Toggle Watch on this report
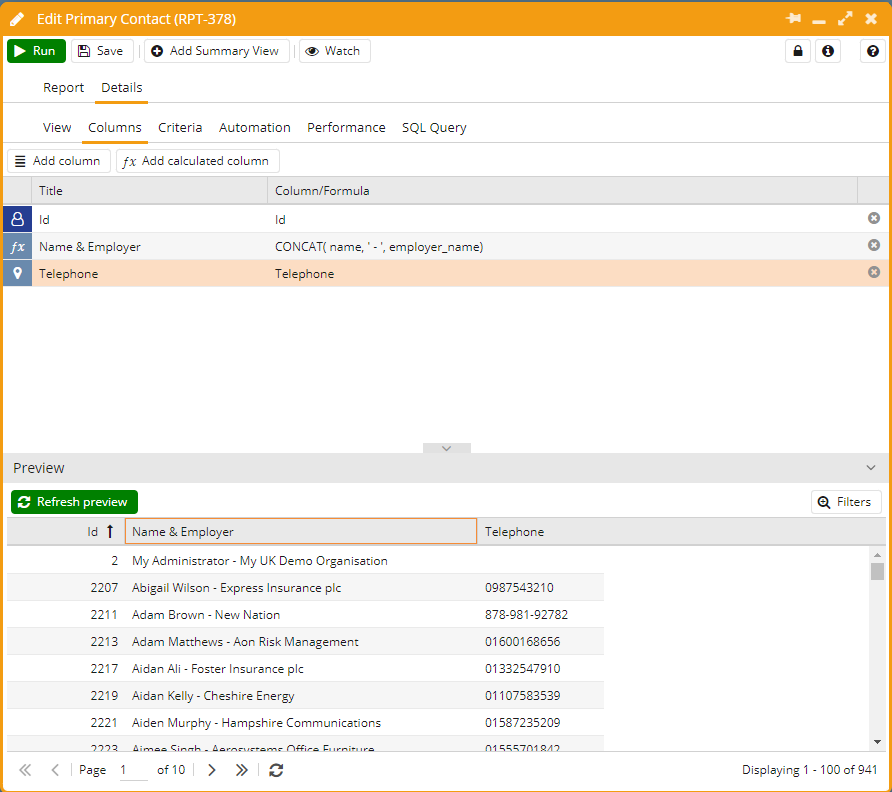The height and width of the screenshot is (792, 892). pyautogui.click(x=334, y=51)
